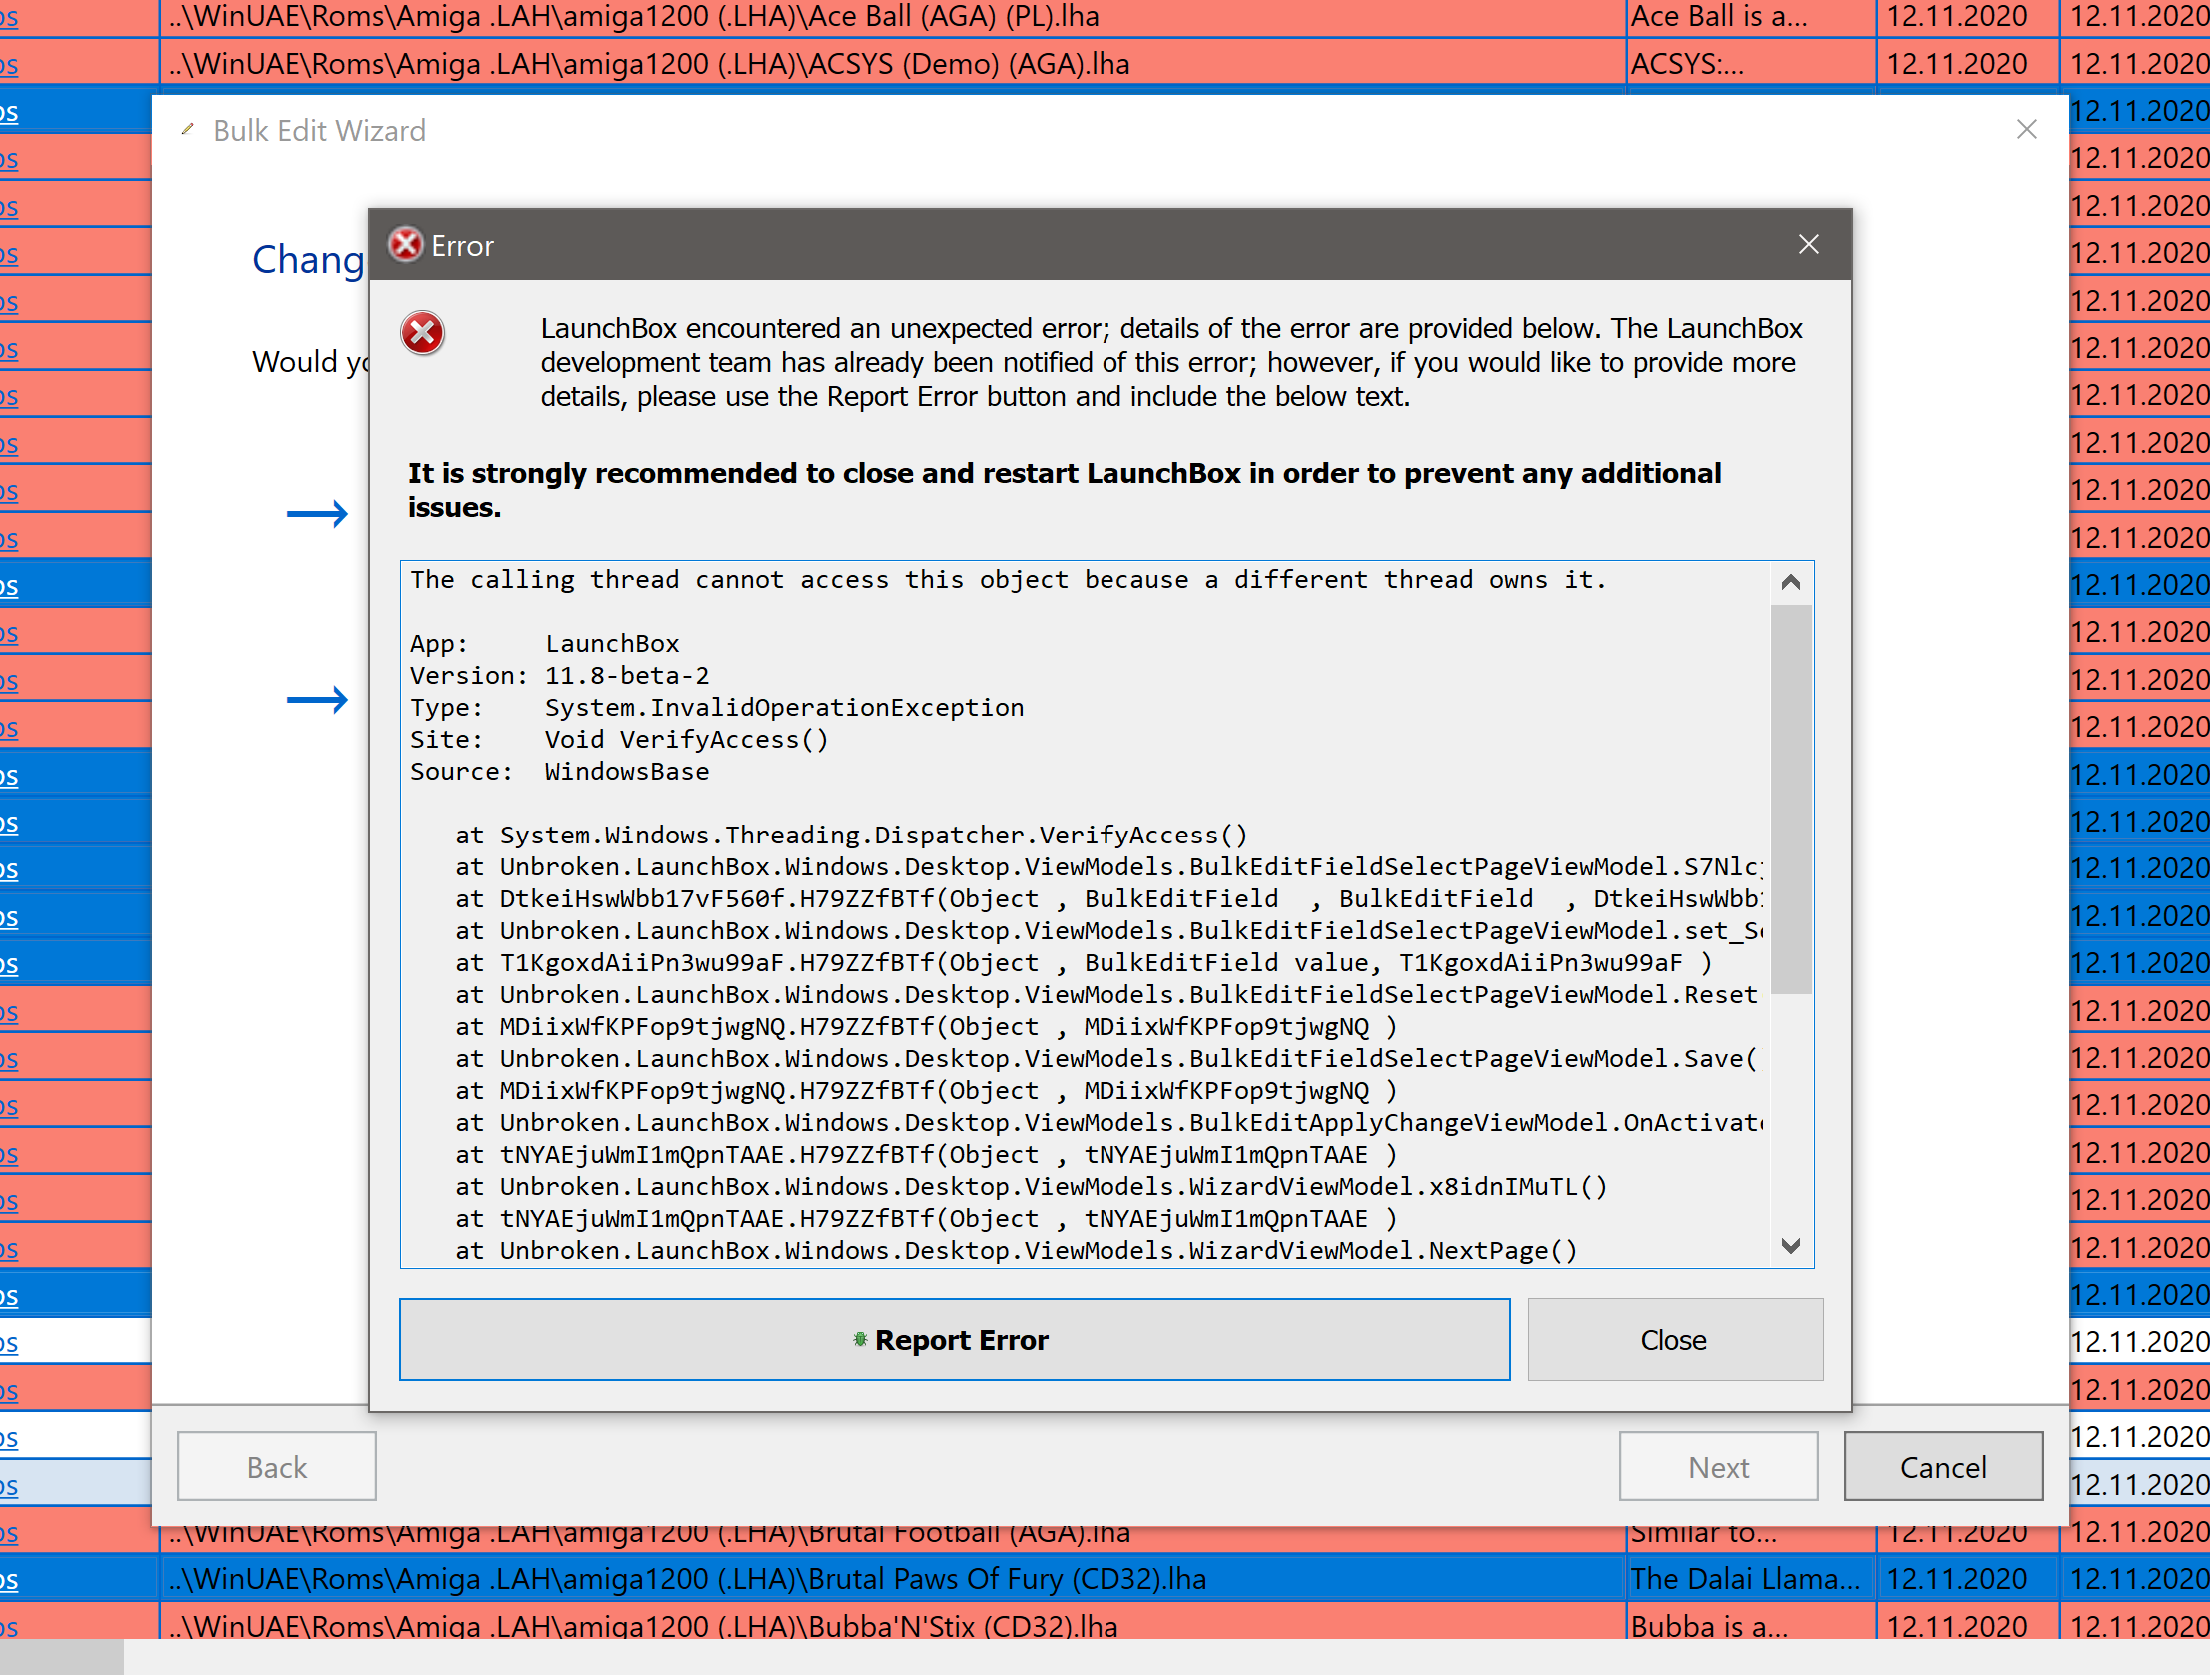Click the 'Bulk Edit Wizard' title text
This screenshot has height=1675, width=2210.
[320, 131]
